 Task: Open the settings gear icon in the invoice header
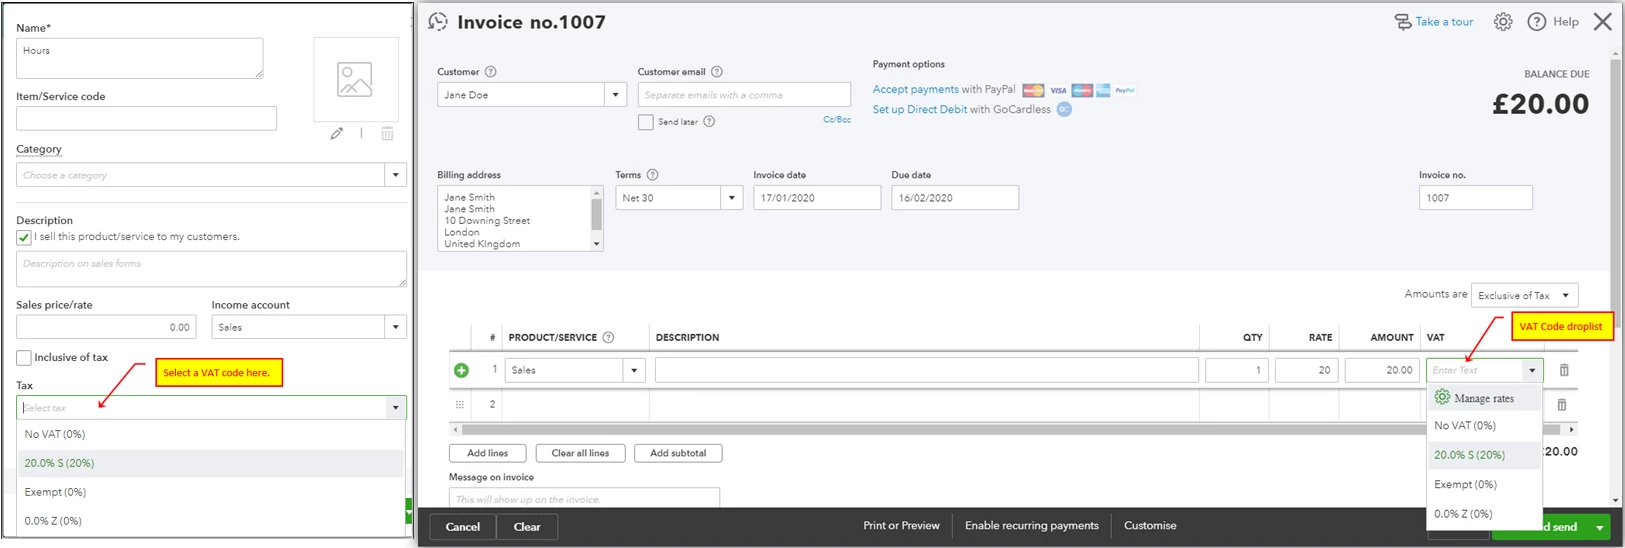click(x=1503, y=22)
